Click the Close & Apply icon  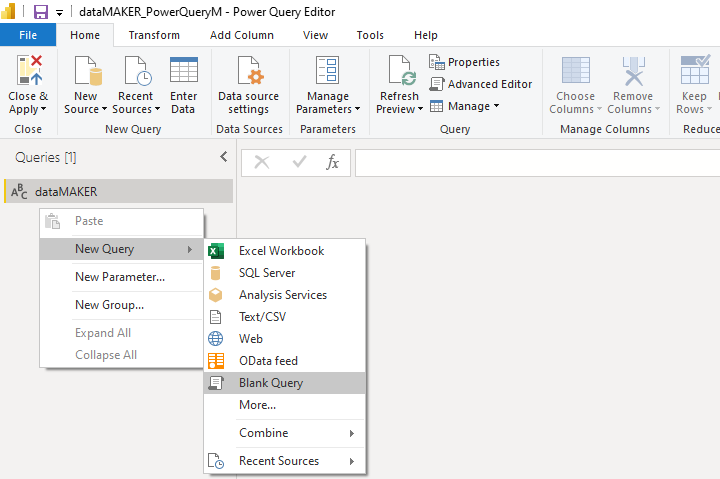pos(29,70)
